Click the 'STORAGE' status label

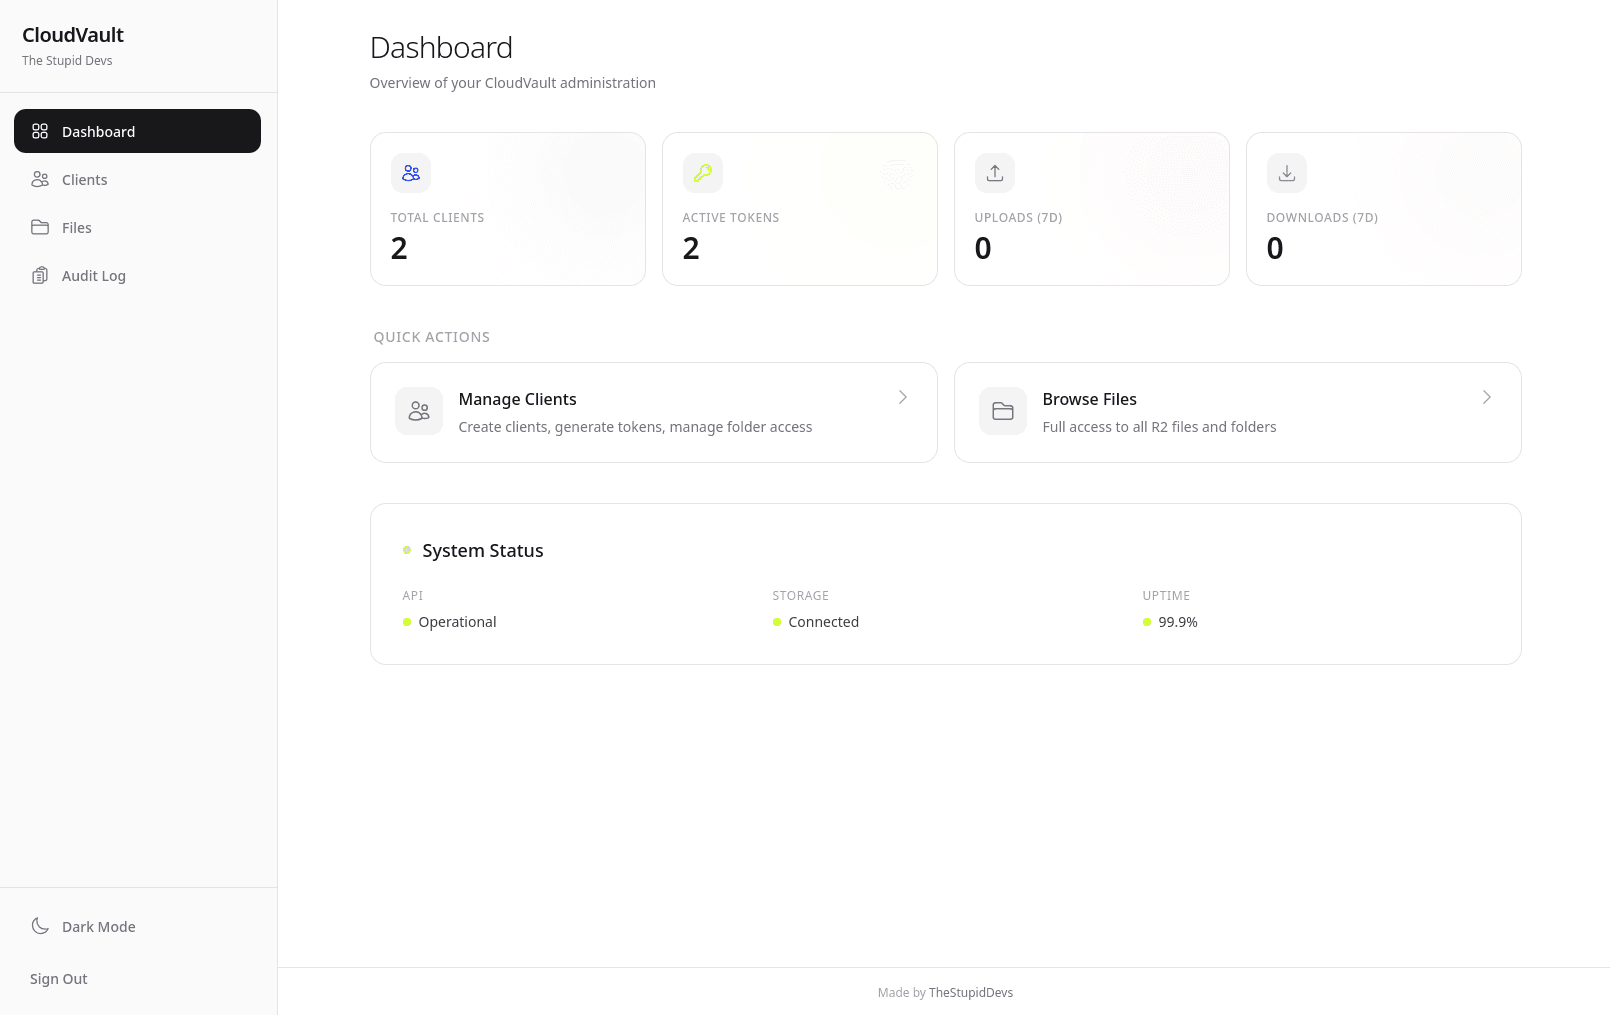click(801, 596)
